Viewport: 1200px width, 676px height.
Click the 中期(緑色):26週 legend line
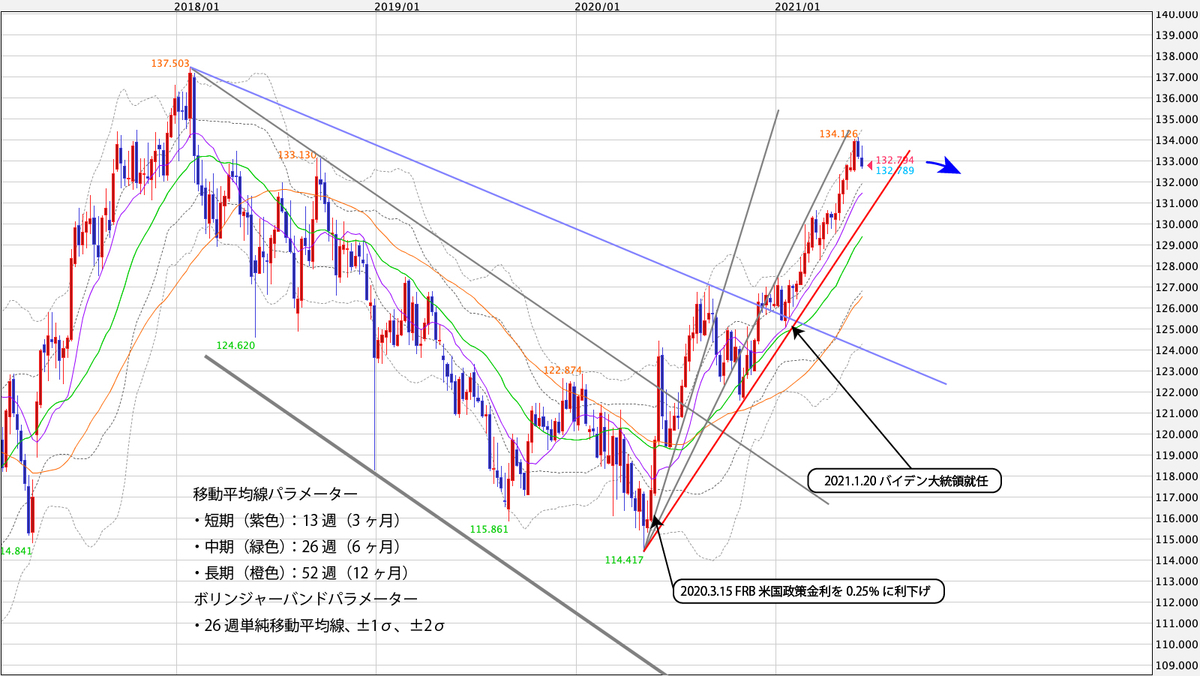click(296, 546)
